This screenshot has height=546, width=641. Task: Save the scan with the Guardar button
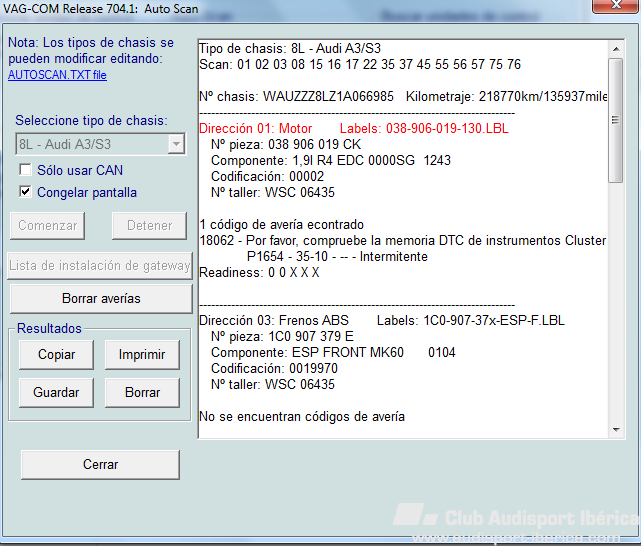[56, 393]
